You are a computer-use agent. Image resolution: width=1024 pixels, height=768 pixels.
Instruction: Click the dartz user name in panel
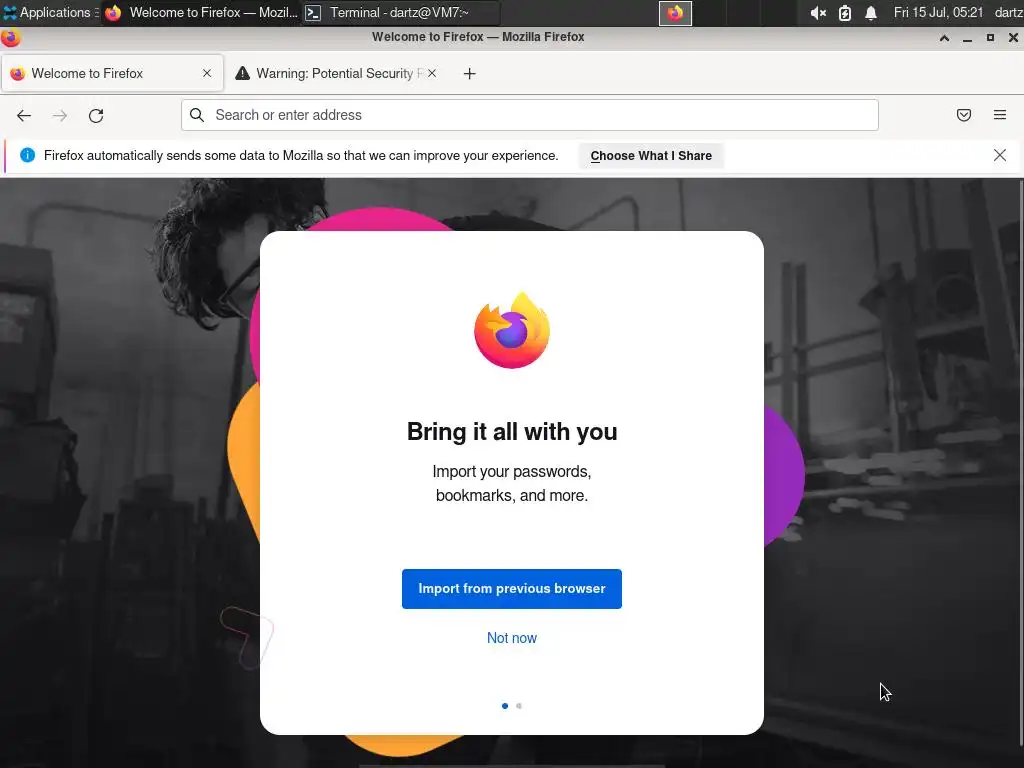tap(1009, 12)
